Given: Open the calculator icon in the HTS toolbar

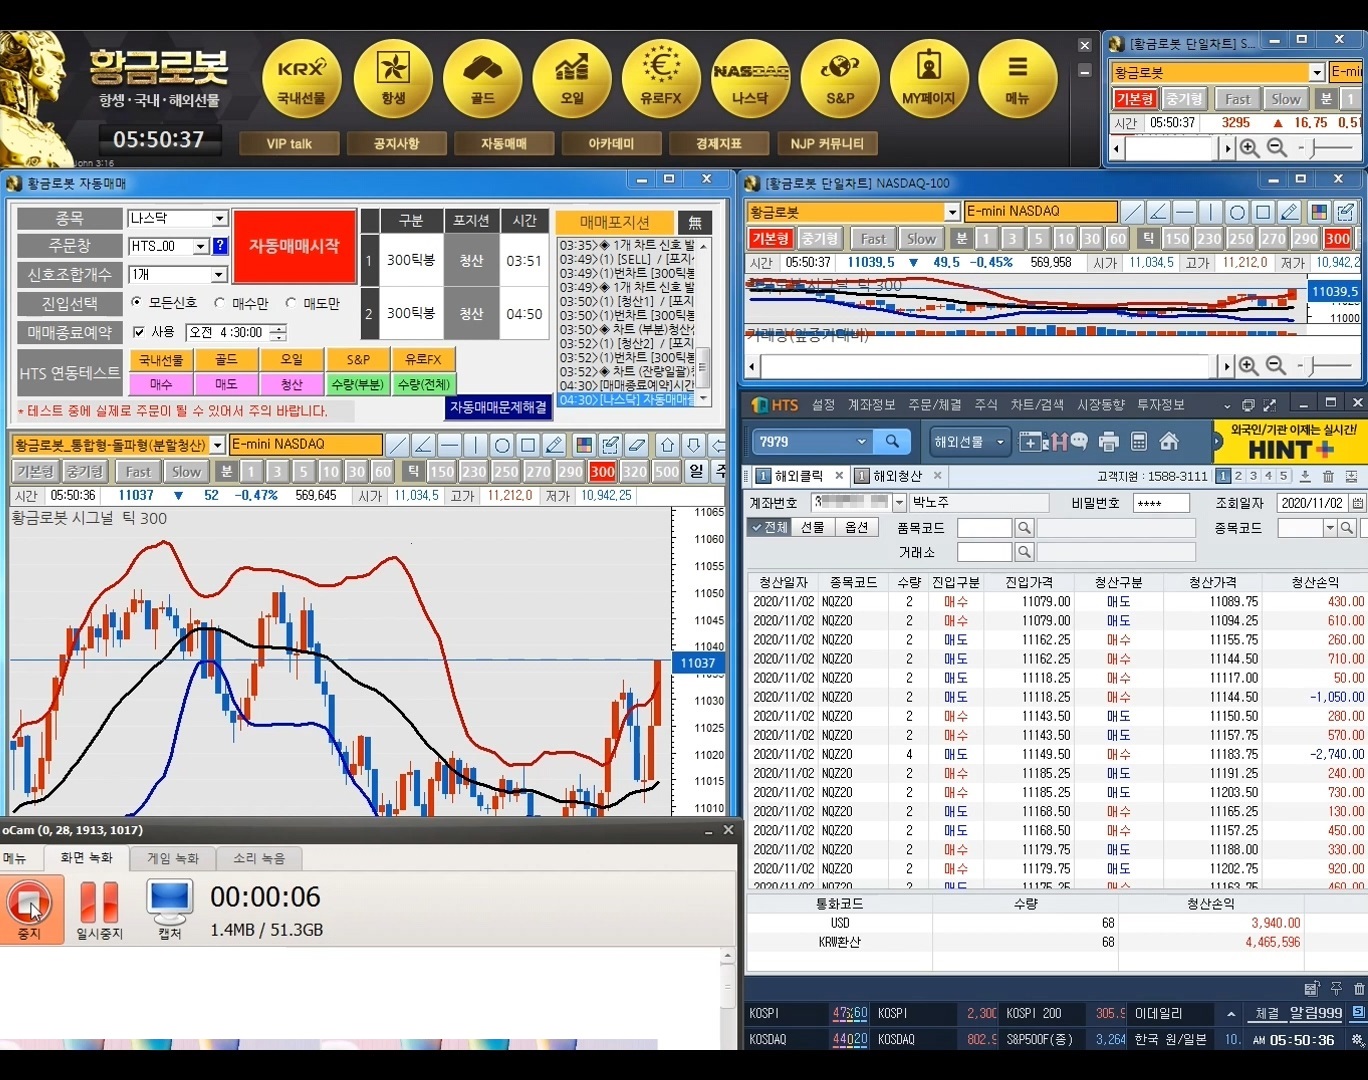Looking at the screenshot, I should (1138, 441).
